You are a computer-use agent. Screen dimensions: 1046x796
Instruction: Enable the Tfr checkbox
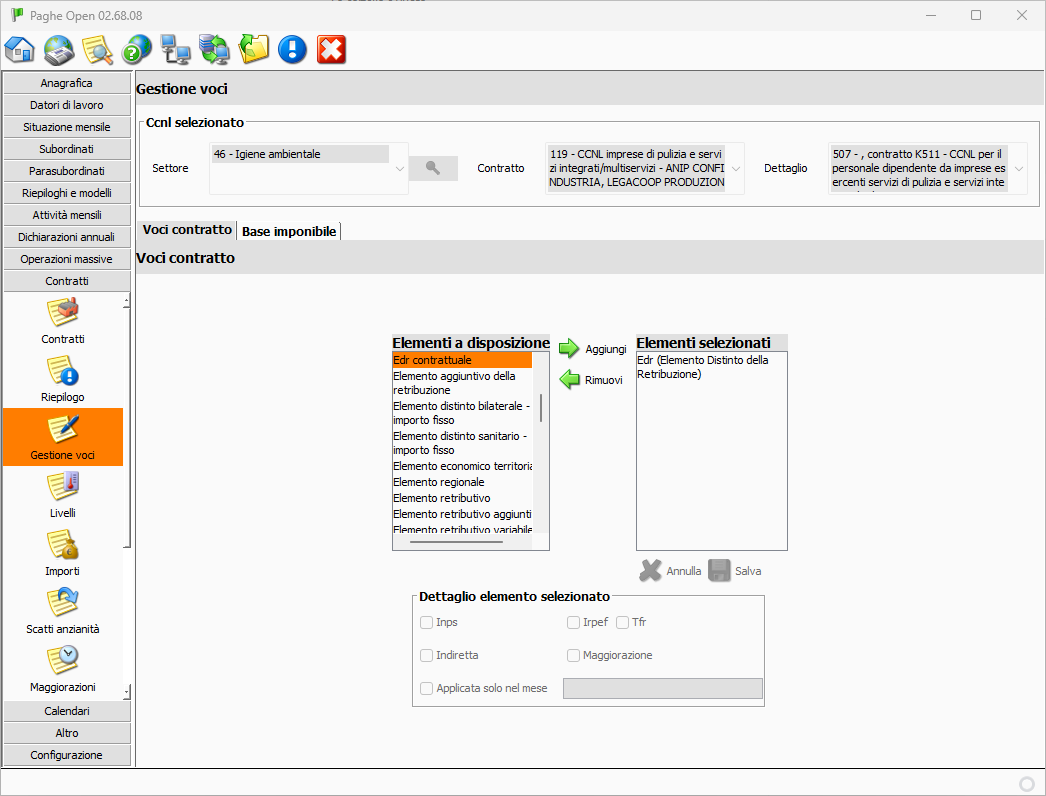pos(623,622)
